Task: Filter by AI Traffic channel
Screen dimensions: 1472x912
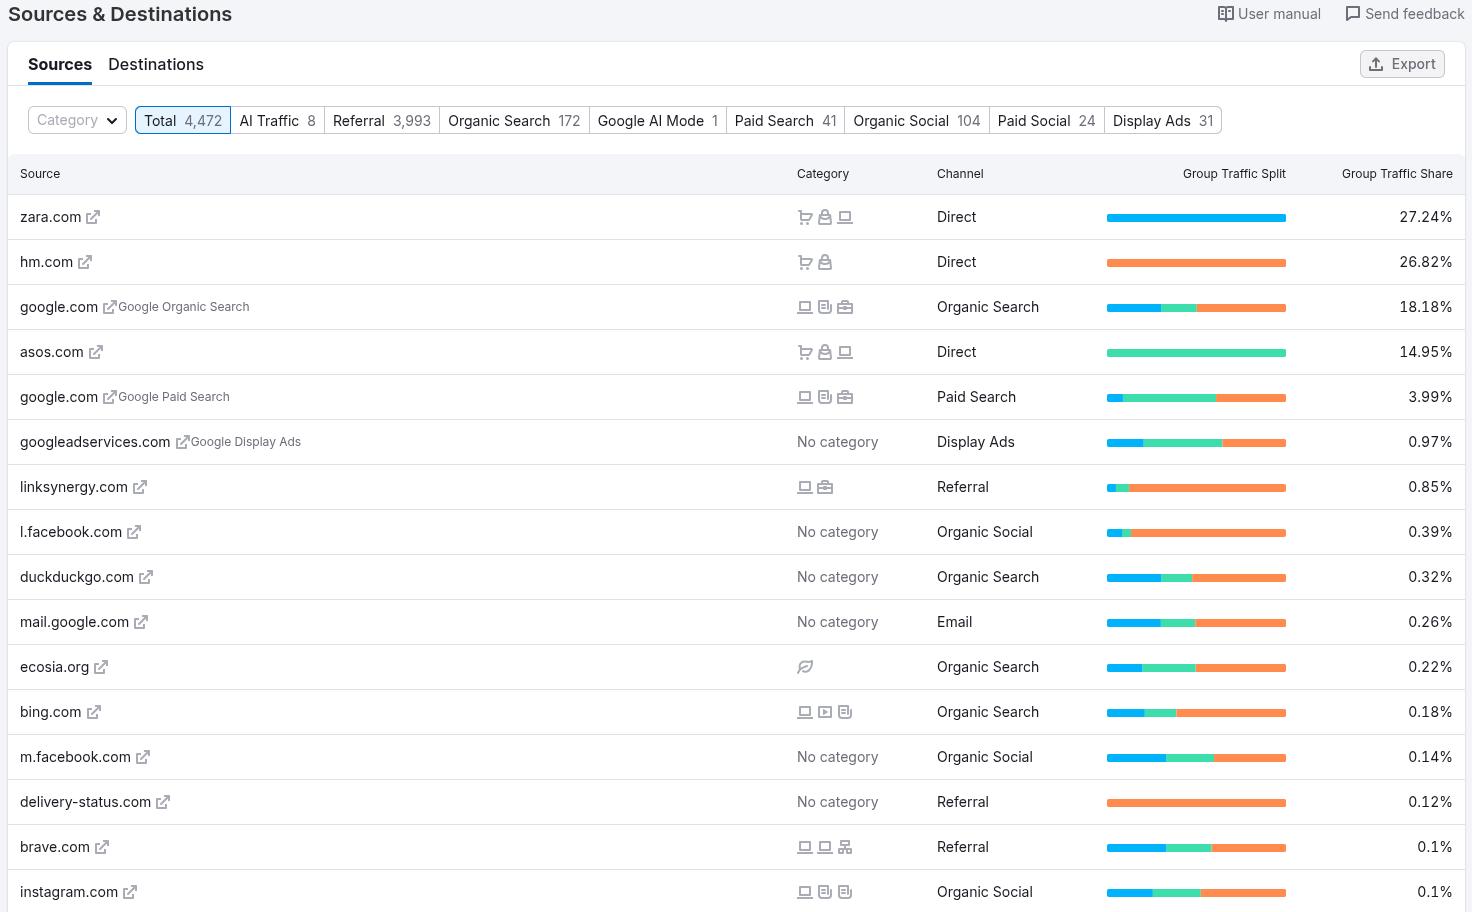Action: (x=277, y=120)
